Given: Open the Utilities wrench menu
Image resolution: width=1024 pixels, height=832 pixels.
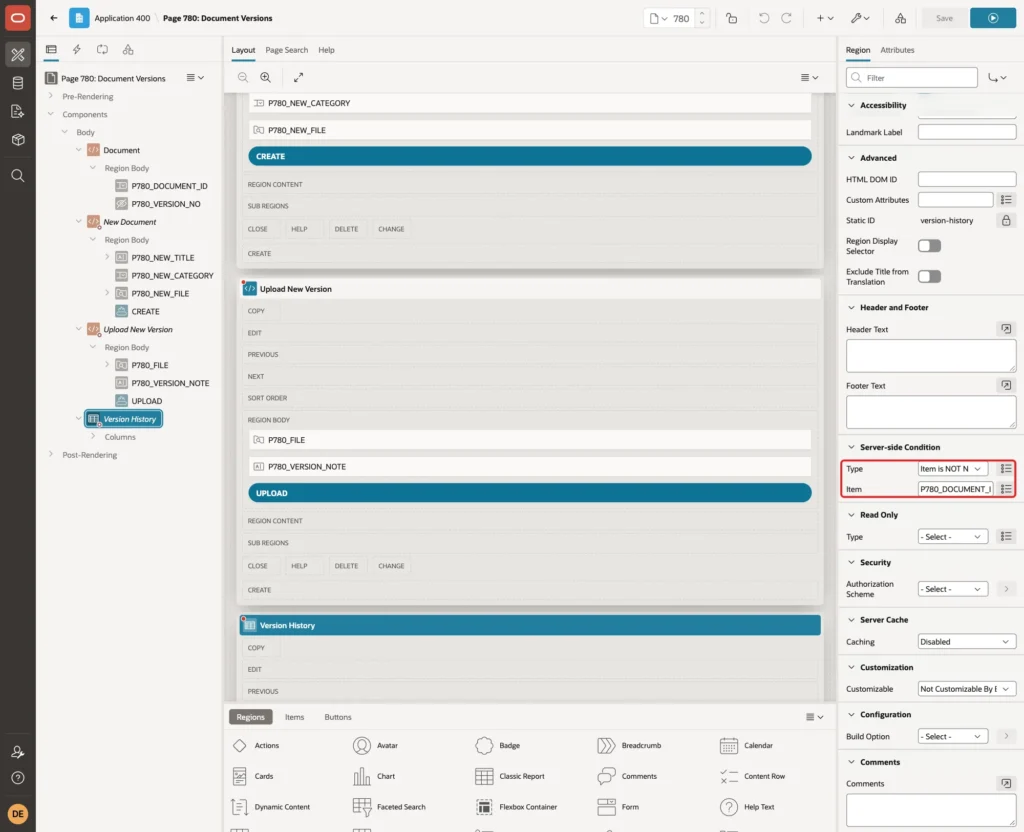Looking at the screenshot, I should click(859, 18).
